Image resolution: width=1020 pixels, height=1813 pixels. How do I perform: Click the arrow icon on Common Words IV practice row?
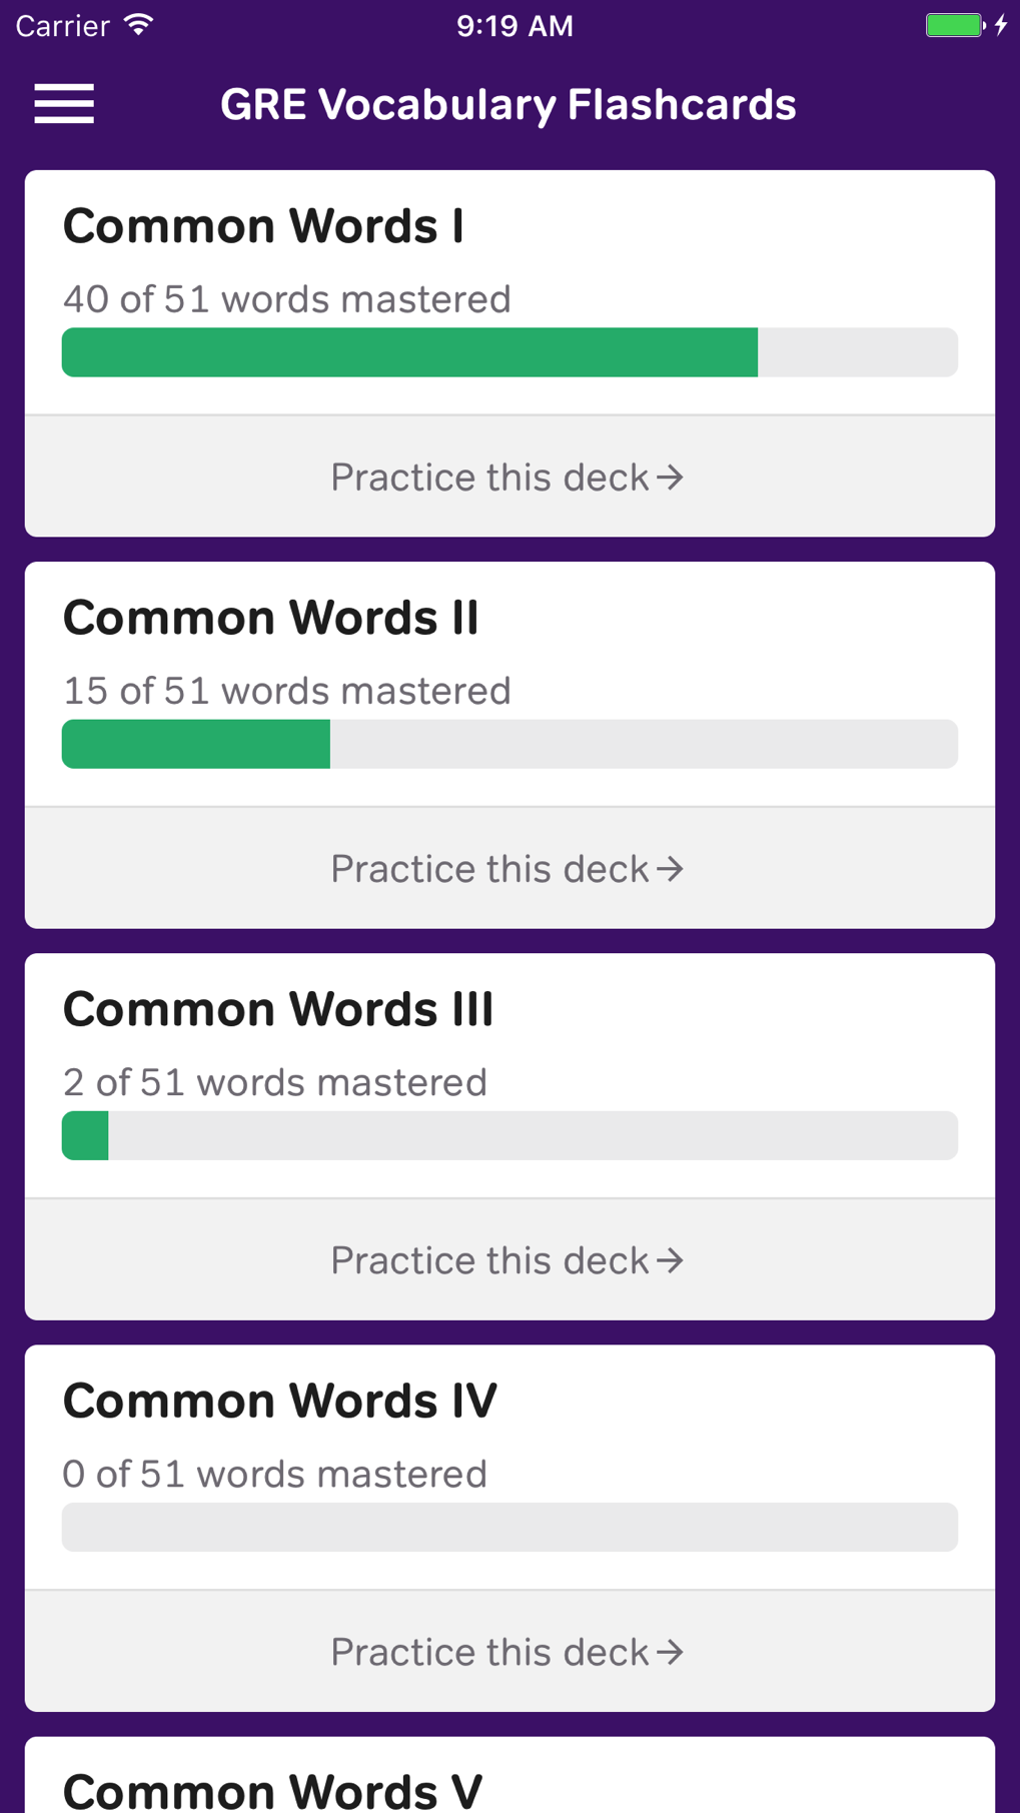pos(672,1652)
